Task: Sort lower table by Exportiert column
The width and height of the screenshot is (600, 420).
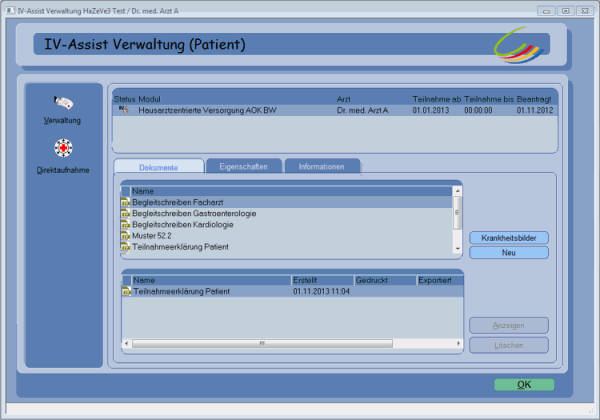Action: pos(440,280)
